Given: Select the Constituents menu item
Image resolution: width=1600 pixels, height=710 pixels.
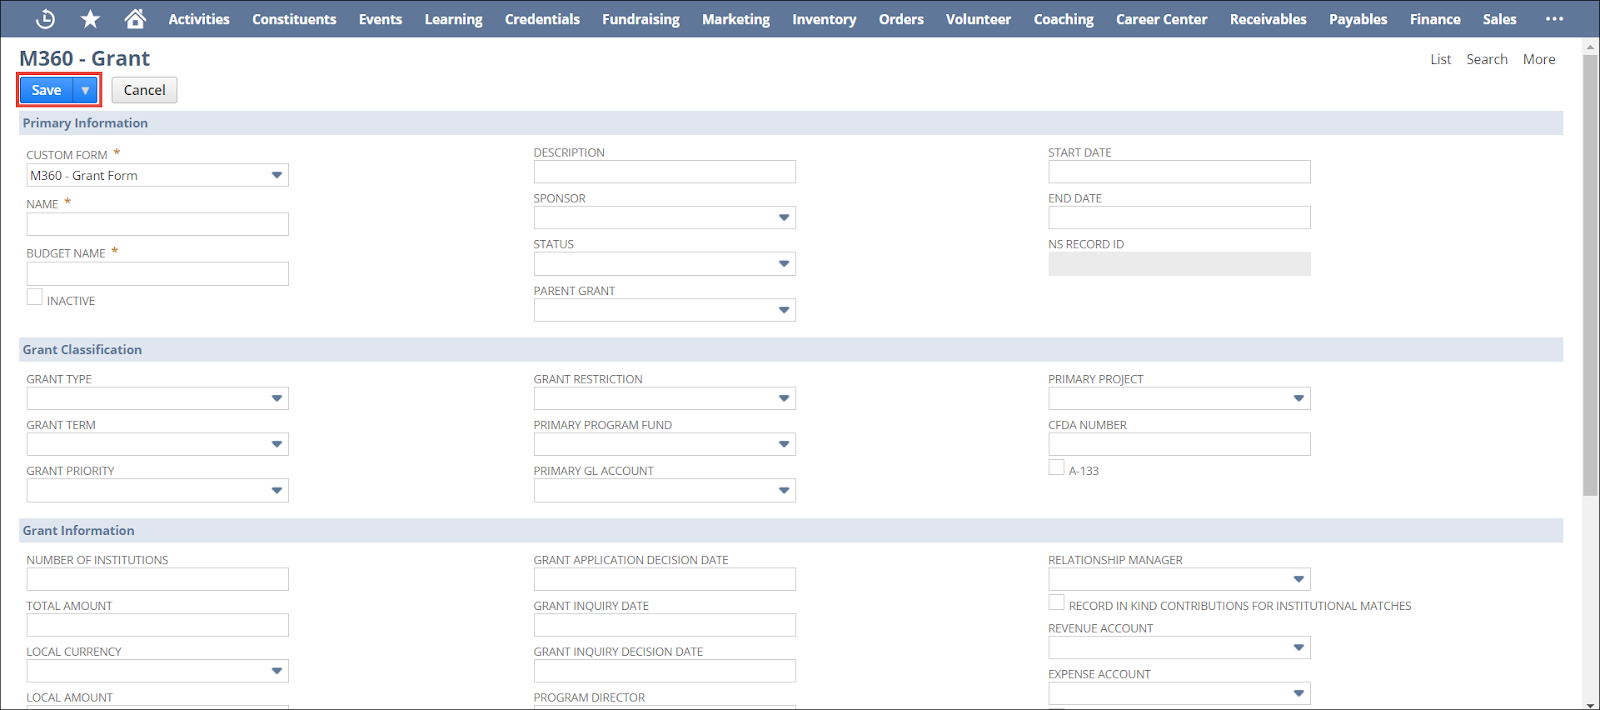Looking at the screenshot, I should coord(294,19).
